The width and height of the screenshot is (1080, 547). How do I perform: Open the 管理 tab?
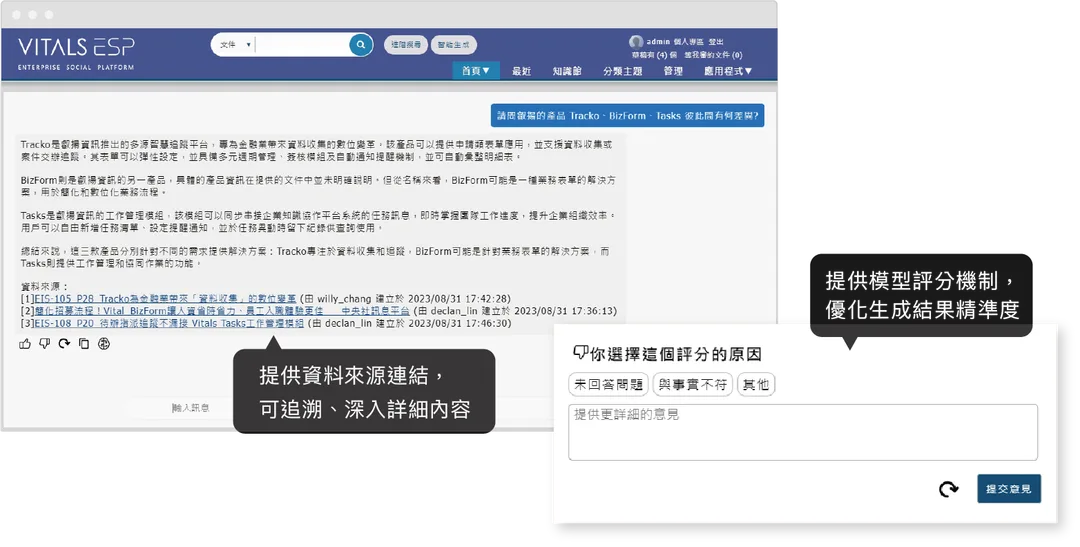[x=673, y=71]
